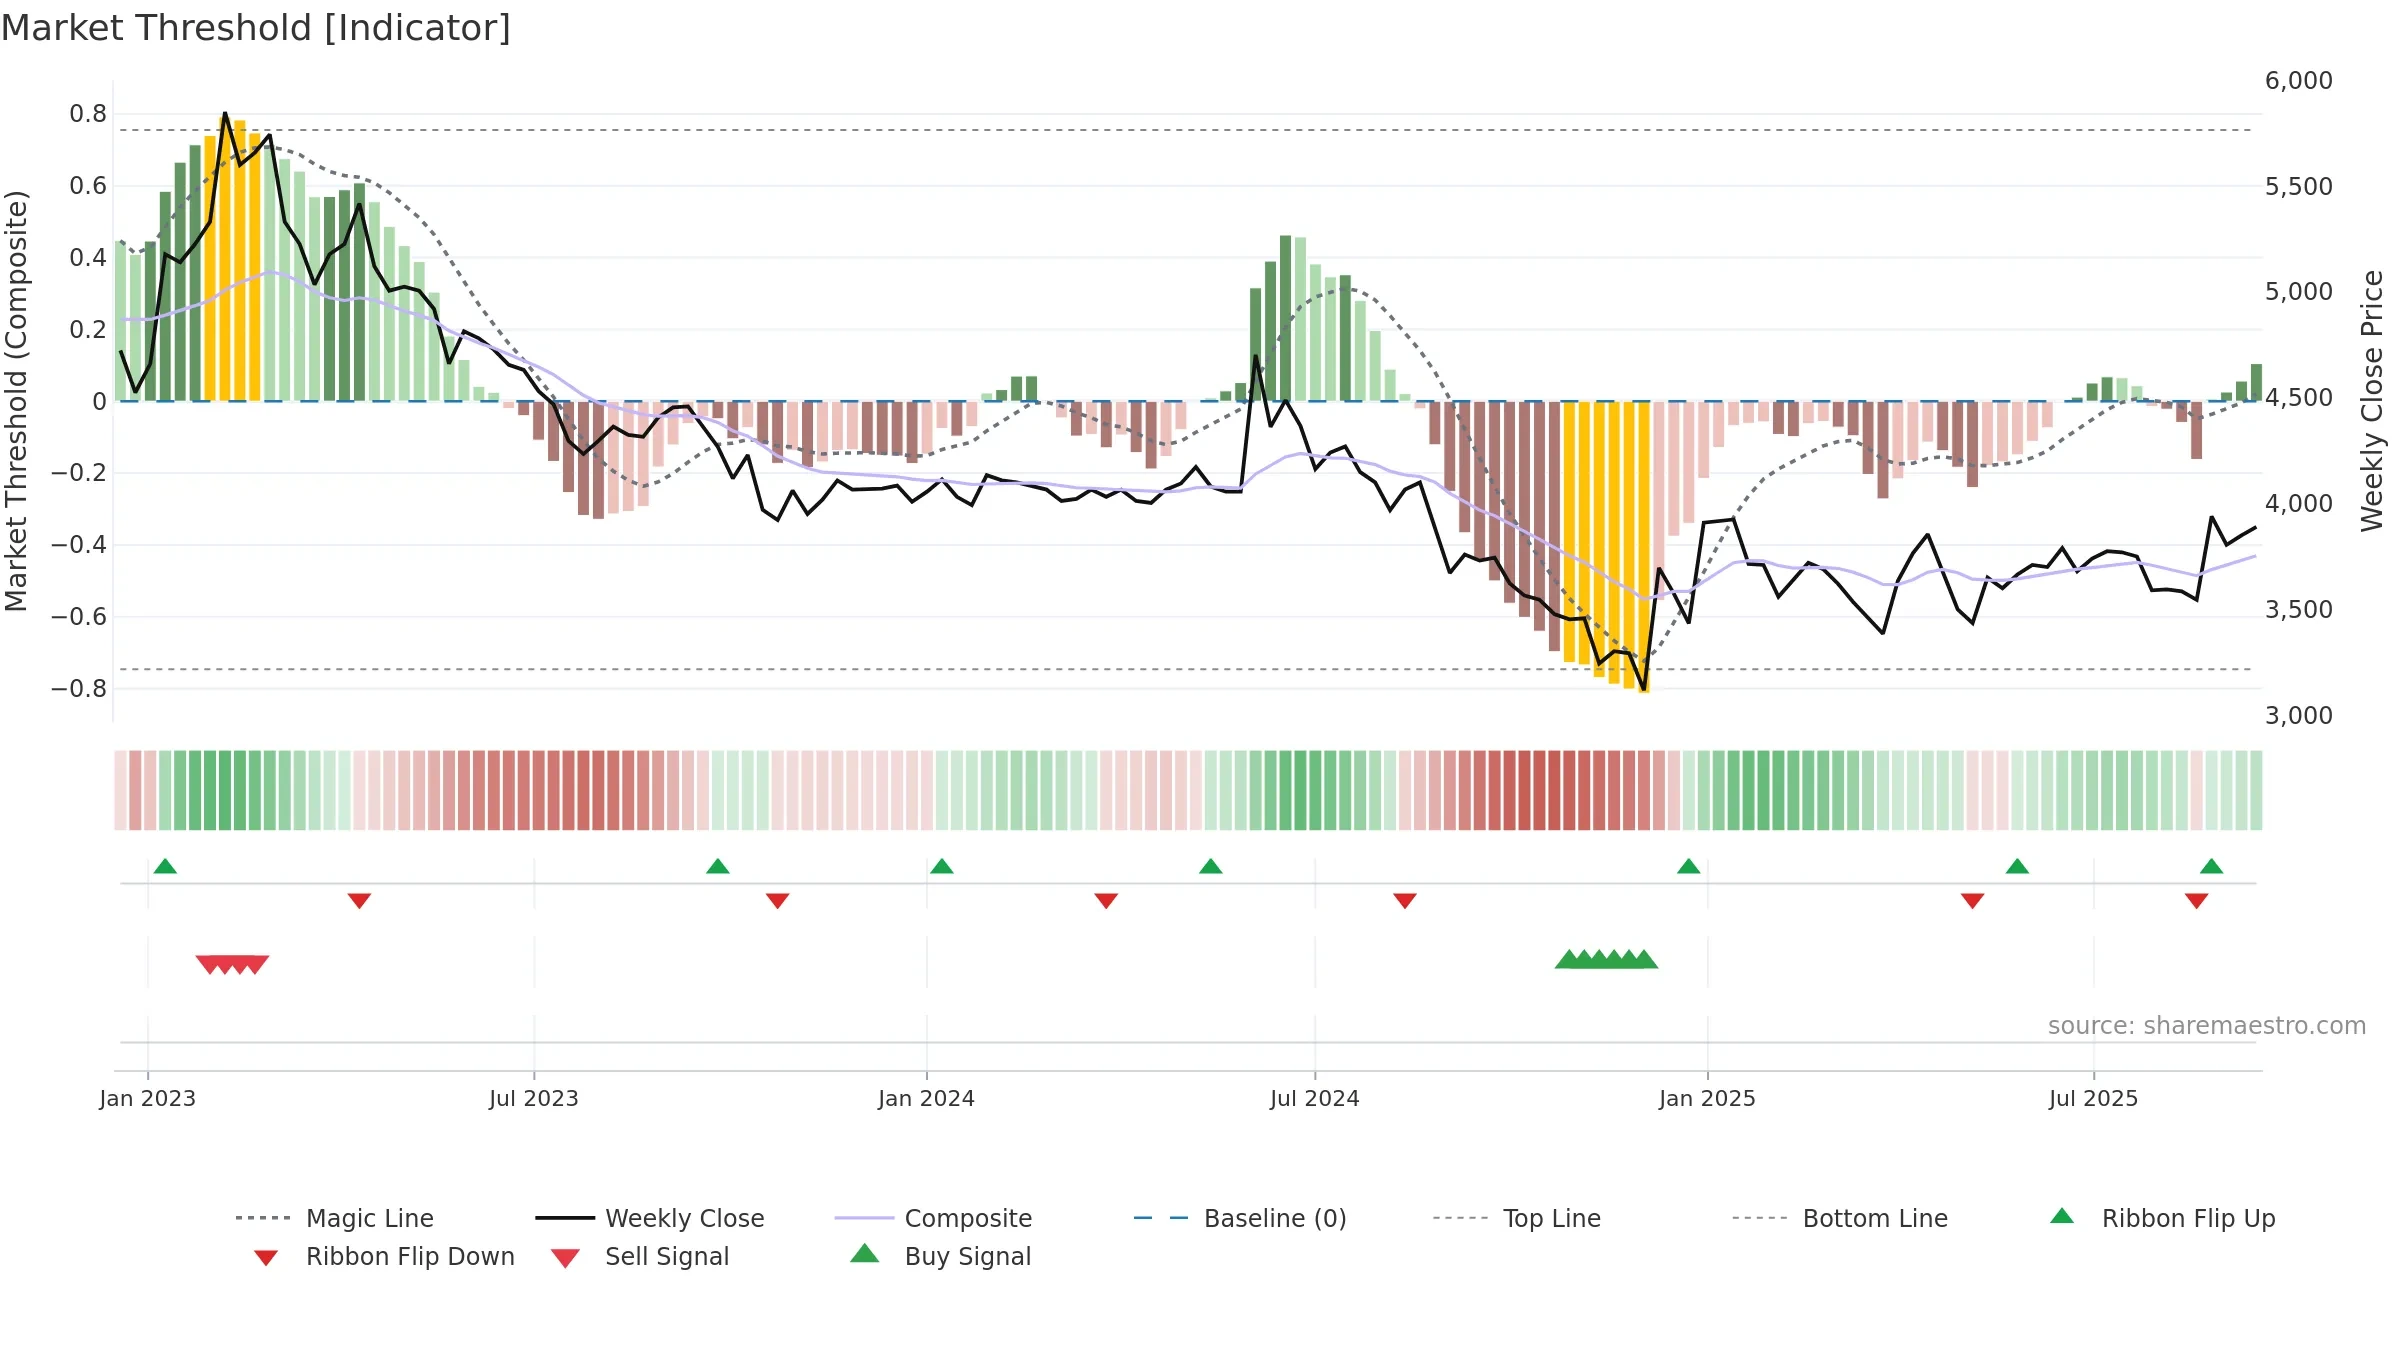Click the green Ribbon Flip Up legend triangle icon
2400x1350 pixels.
point(2062,1216)
